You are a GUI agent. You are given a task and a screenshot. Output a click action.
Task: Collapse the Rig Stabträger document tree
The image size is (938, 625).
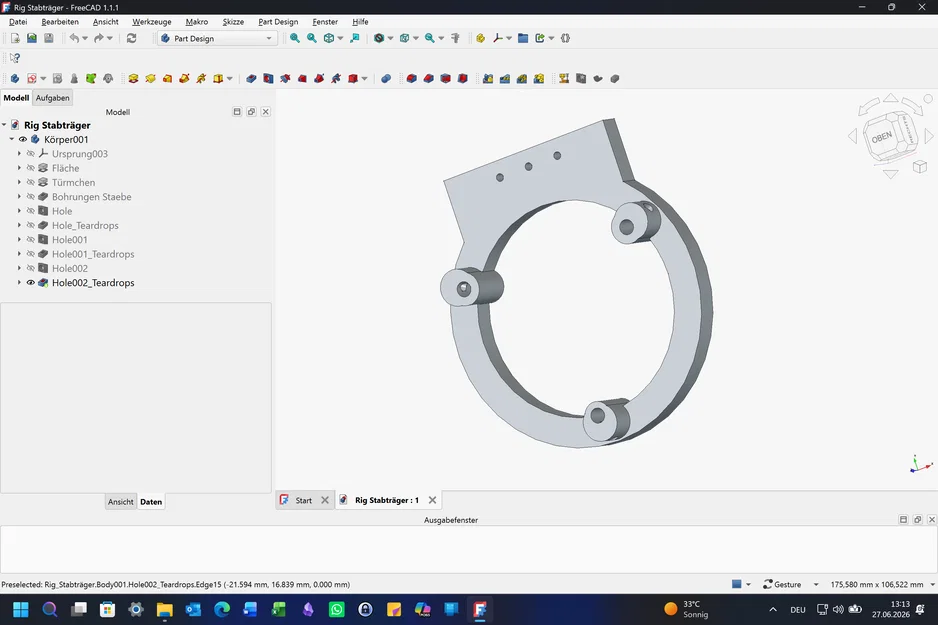click(4, 125)
